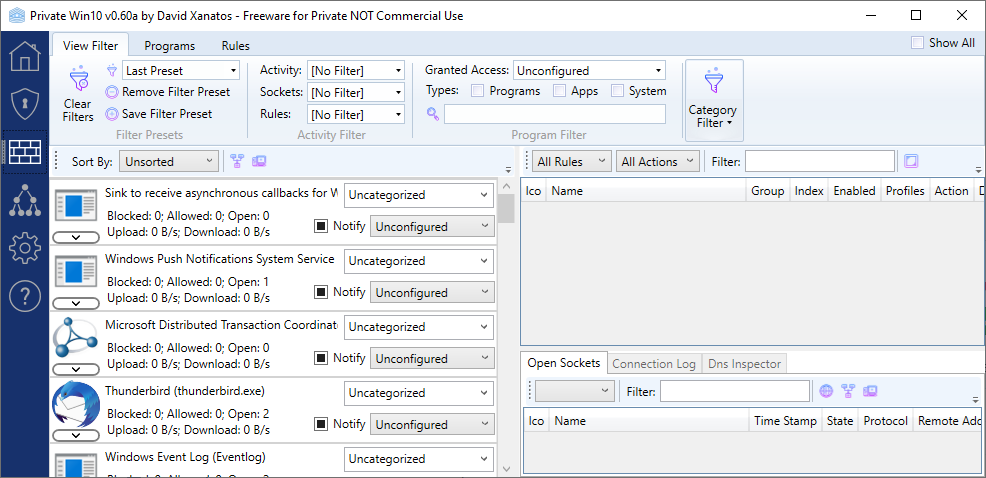Open the Rules filter dropdown
The height and width of the screenshot is (478, 986).
pyautogui.click(x=355, y=114)
